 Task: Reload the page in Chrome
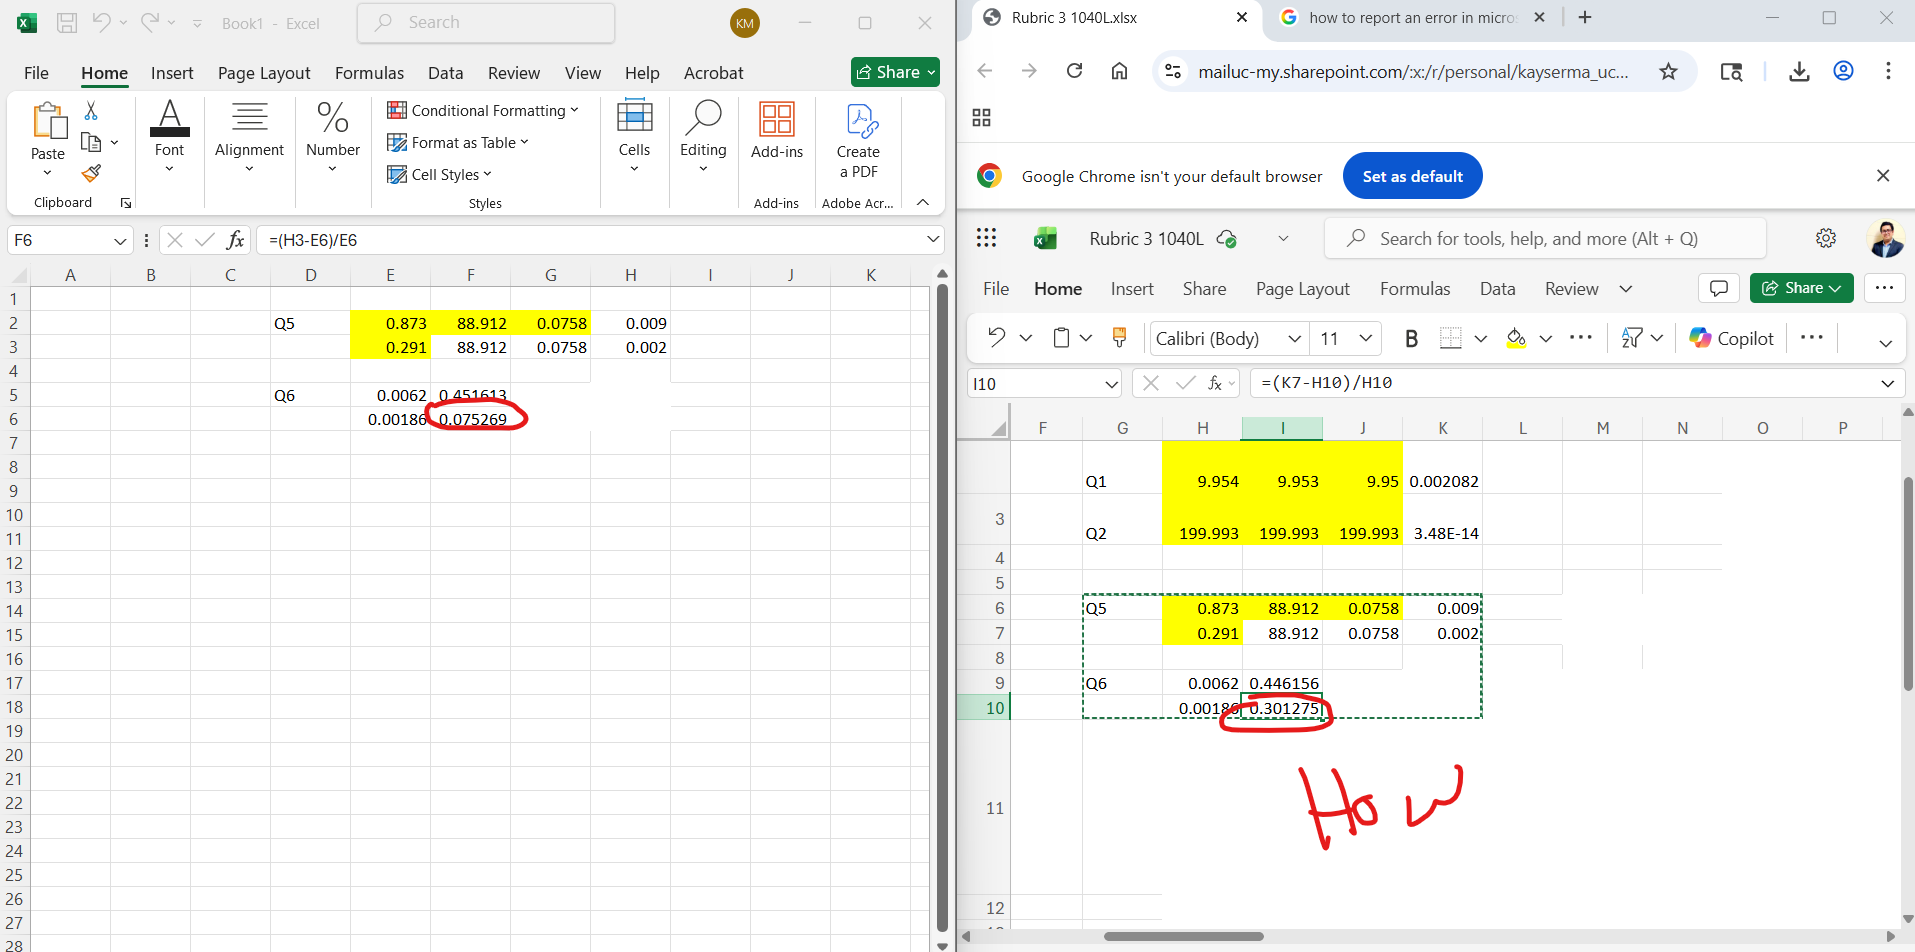tap(1075, 71)
